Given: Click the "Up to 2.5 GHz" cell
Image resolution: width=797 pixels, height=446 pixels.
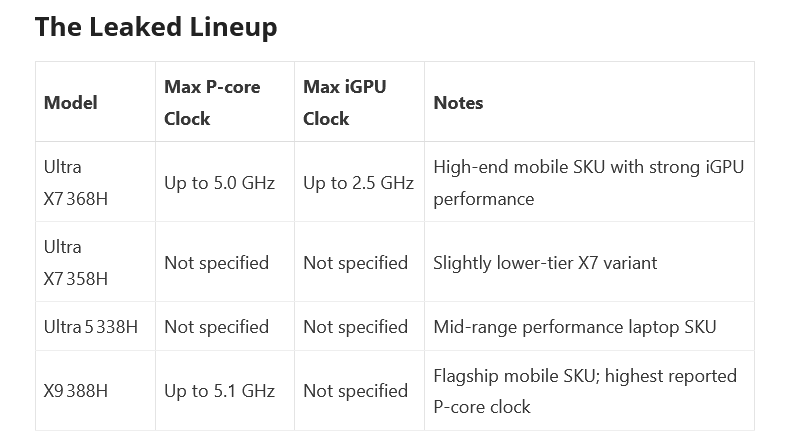Looking at the screenshot, I should [x=358, y=183].
